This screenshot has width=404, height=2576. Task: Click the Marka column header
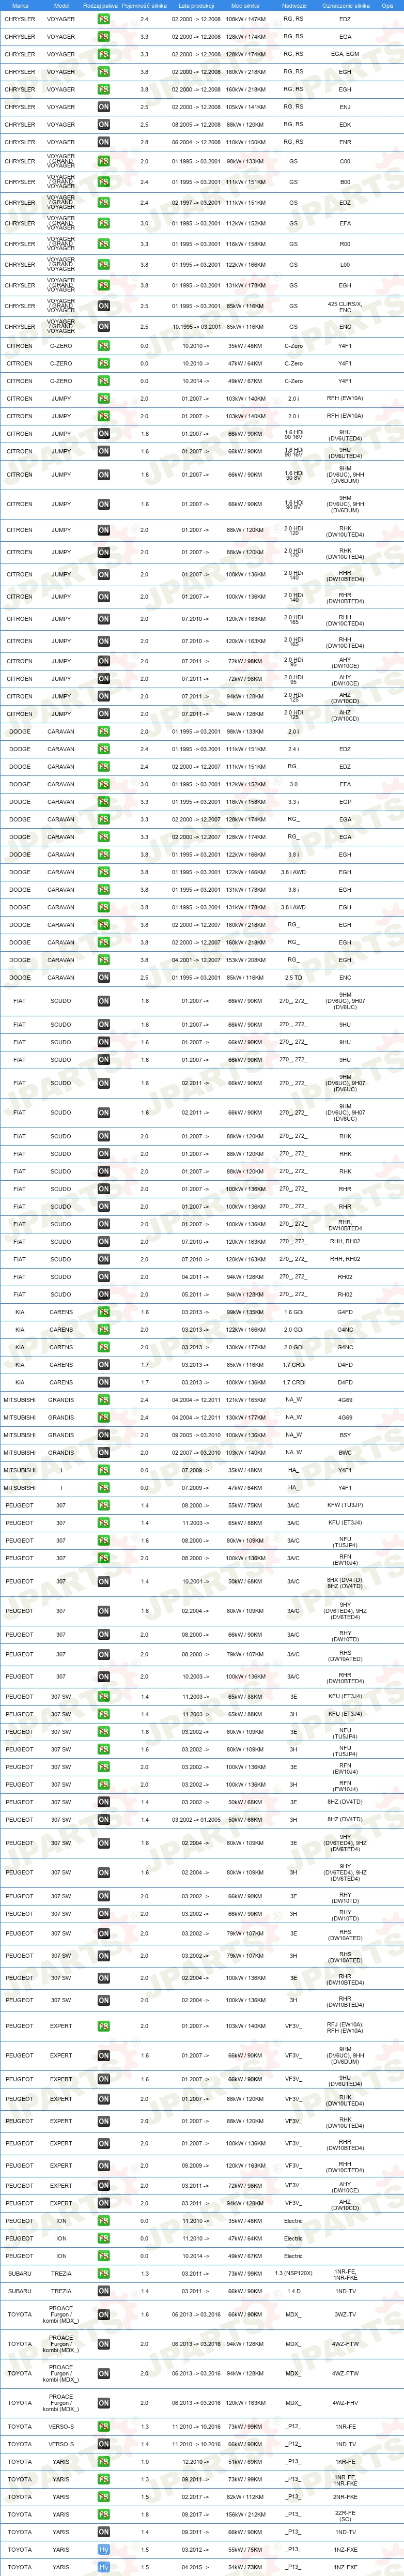click(20, 6)
